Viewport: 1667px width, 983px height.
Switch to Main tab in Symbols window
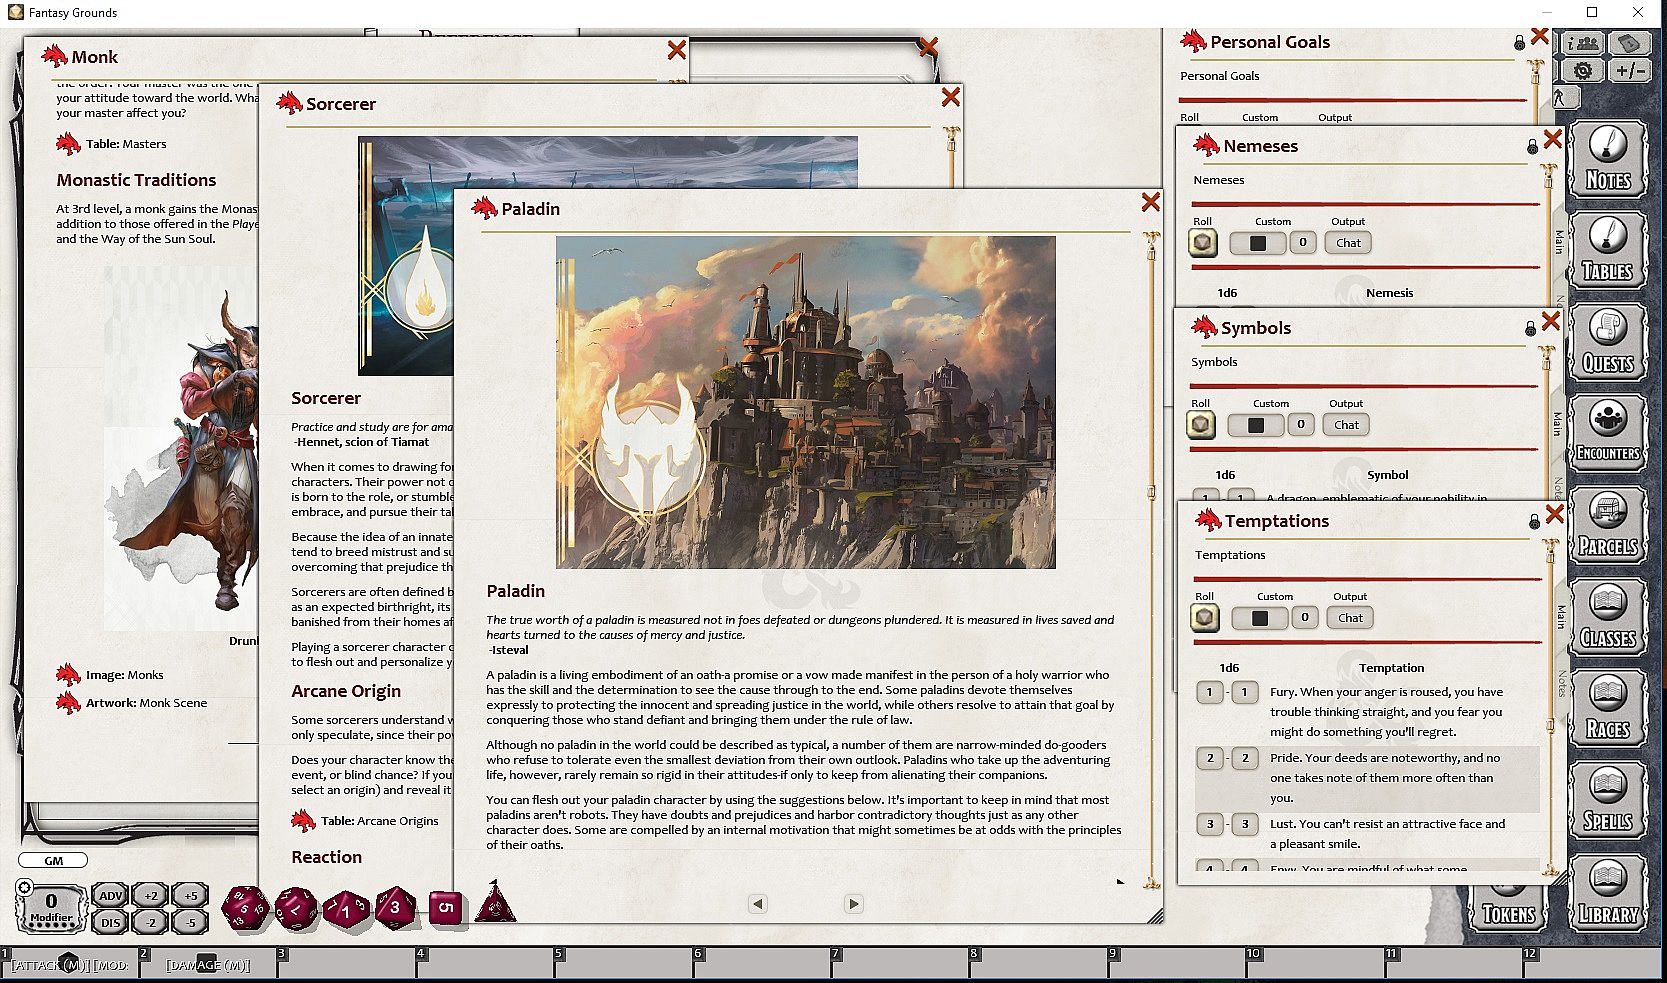[1557, 424]
